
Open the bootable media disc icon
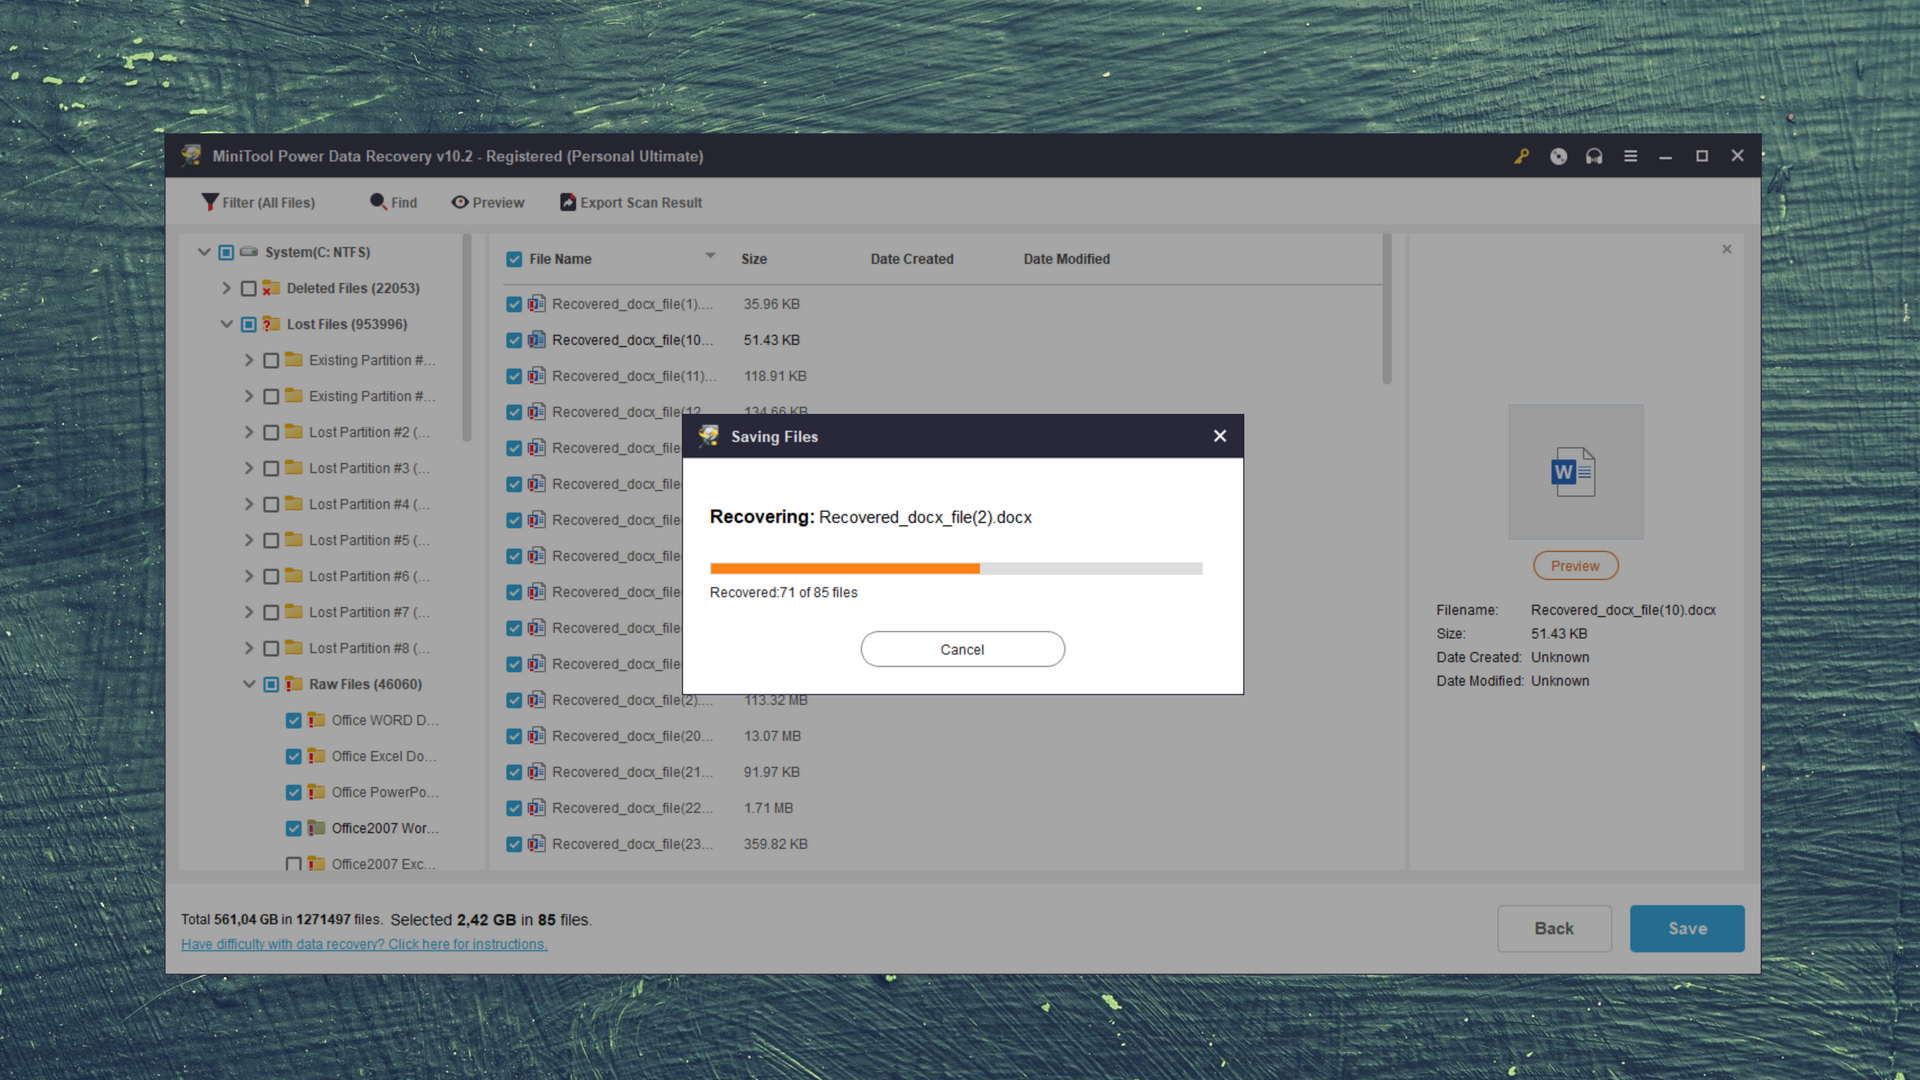point(1558,156)
